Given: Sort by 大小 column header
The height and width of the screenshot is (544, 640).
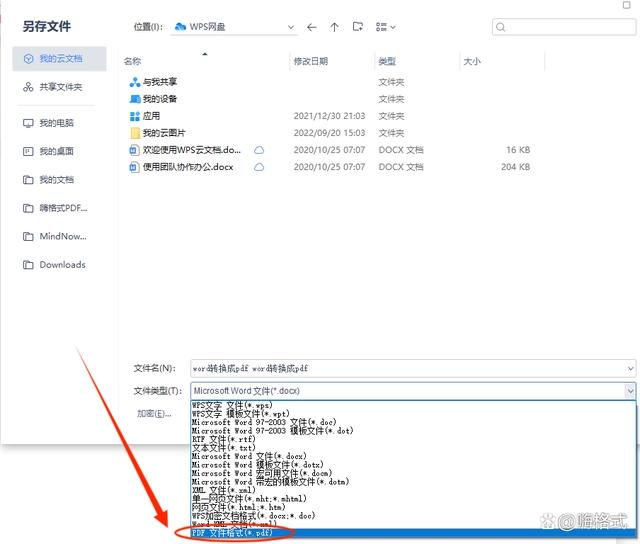Looking at the screenshot, I should pyautogui.click(x=472, y=61).
